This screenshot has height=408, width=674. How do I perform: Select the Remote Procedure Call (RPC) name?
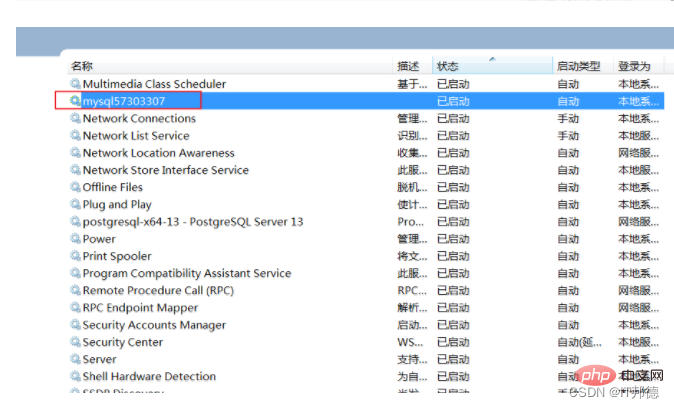pyautogui.click(x=158, y=290)
